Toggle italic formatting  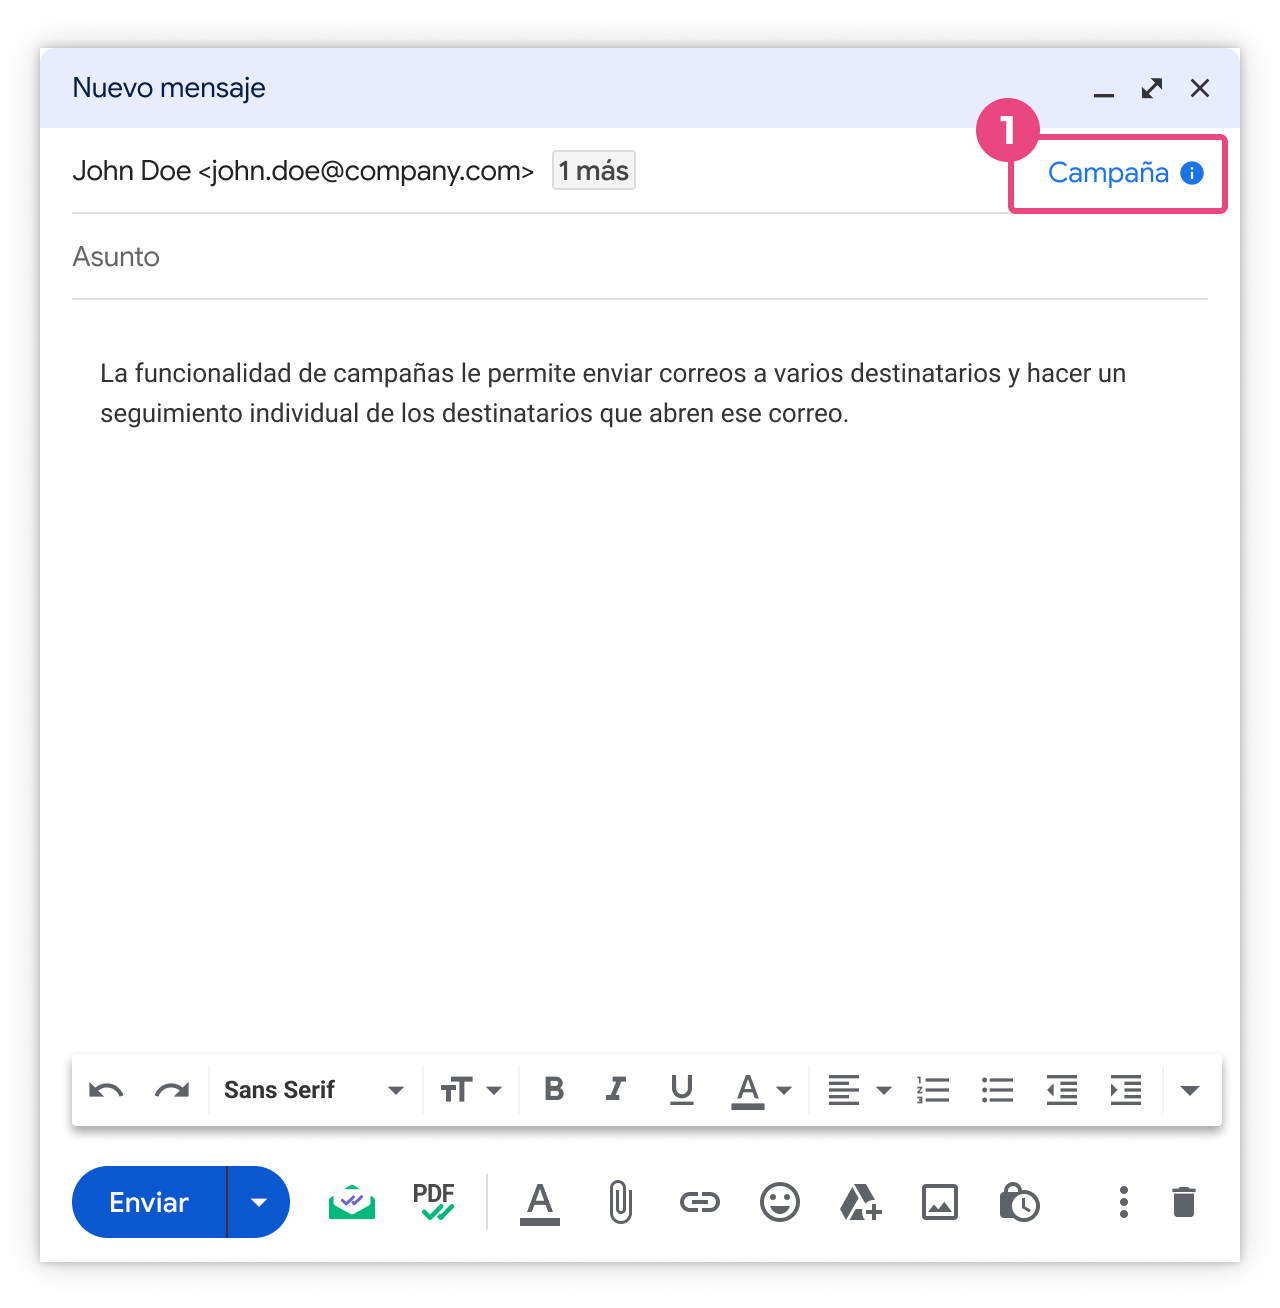tap(616, 1089)
